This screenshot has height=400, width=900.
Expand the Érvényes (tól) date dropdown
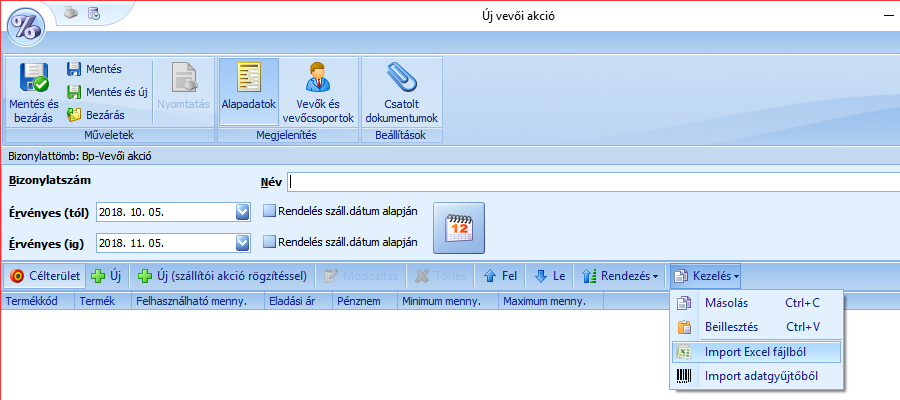pos(242,212)
